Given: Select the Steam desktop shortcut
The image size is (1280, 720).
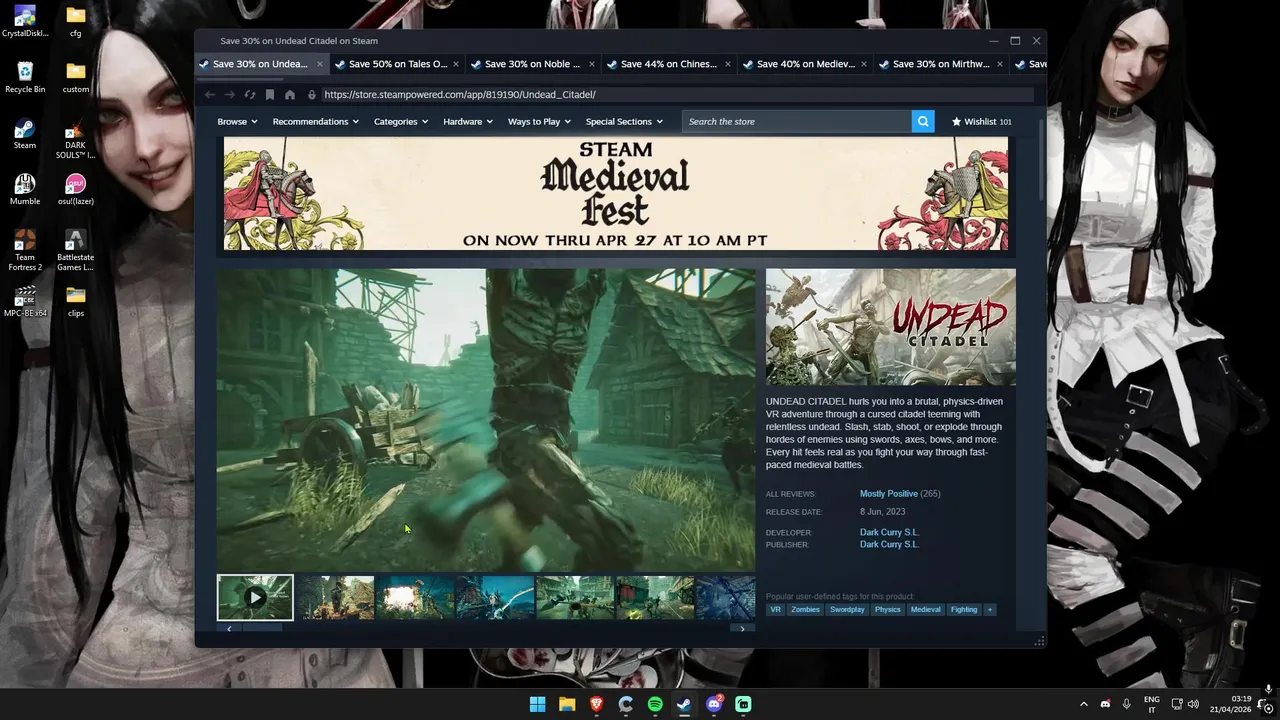Looking at the screenshot, I should pos(25,133).
